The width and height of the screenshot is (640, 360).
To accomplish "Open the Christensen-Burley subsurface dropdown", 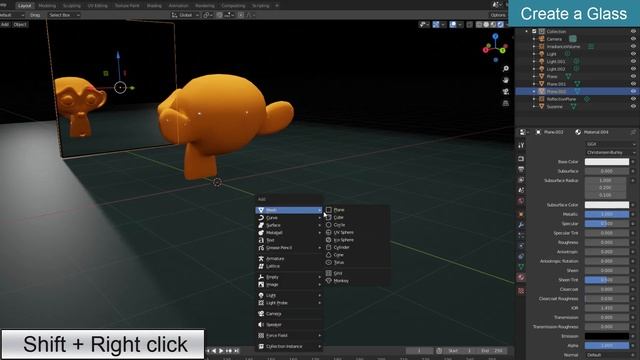I will [611, 152].
